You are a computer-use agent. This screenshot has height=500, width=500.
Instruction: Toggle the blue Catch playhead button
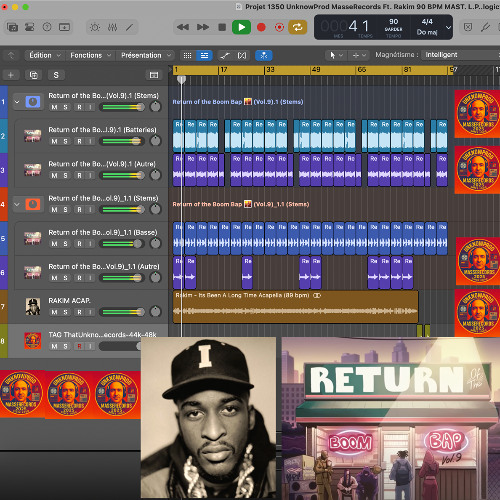click(x=264, y=56)
